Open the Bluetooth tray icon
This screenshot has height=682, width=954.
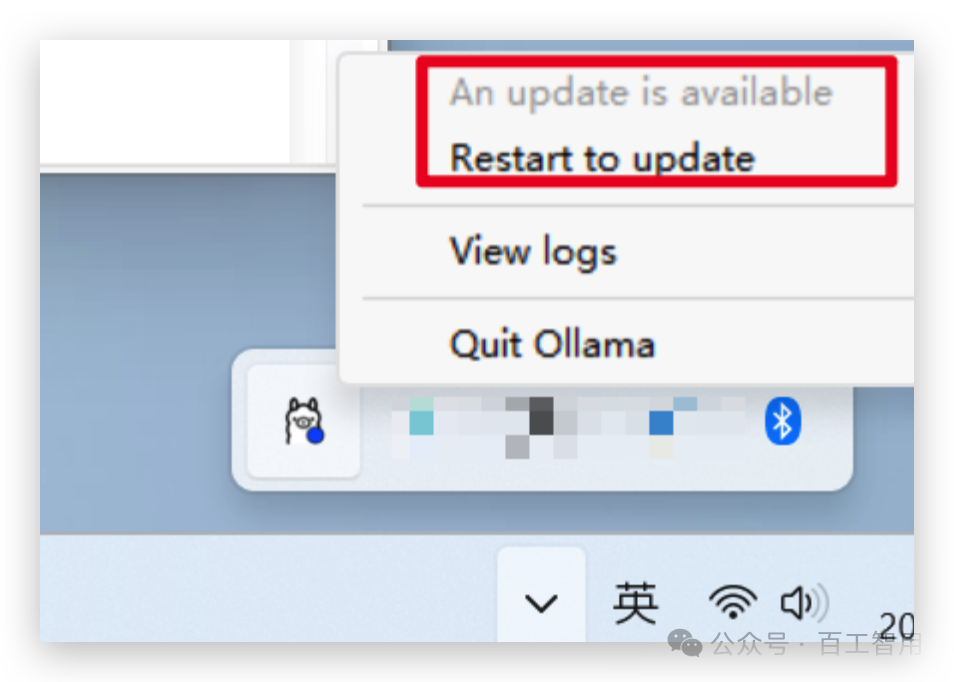click(782, 421)
